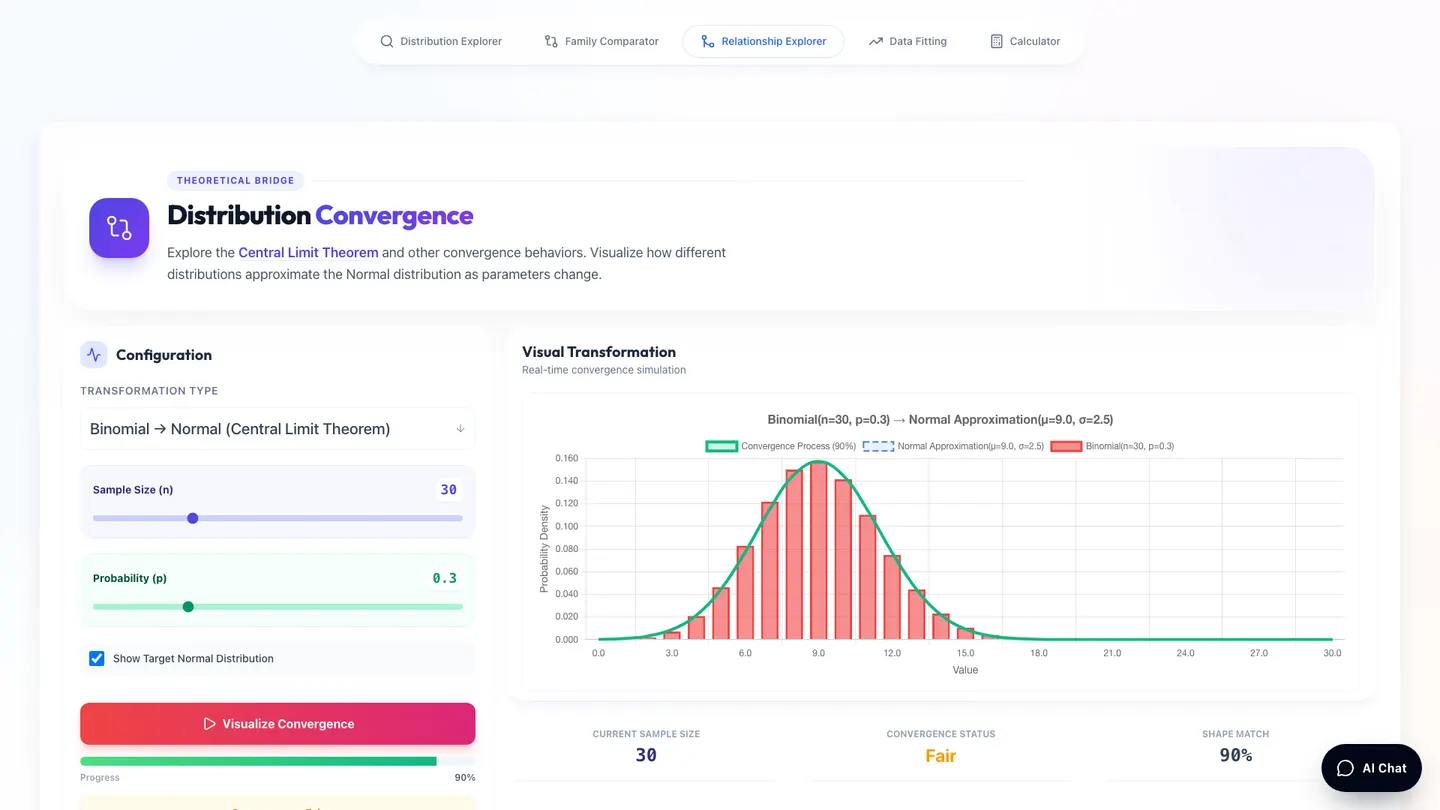Click the chart bar at value 12.0
The width and height of the screenshot is (1440, 810).
pos(892,598)
